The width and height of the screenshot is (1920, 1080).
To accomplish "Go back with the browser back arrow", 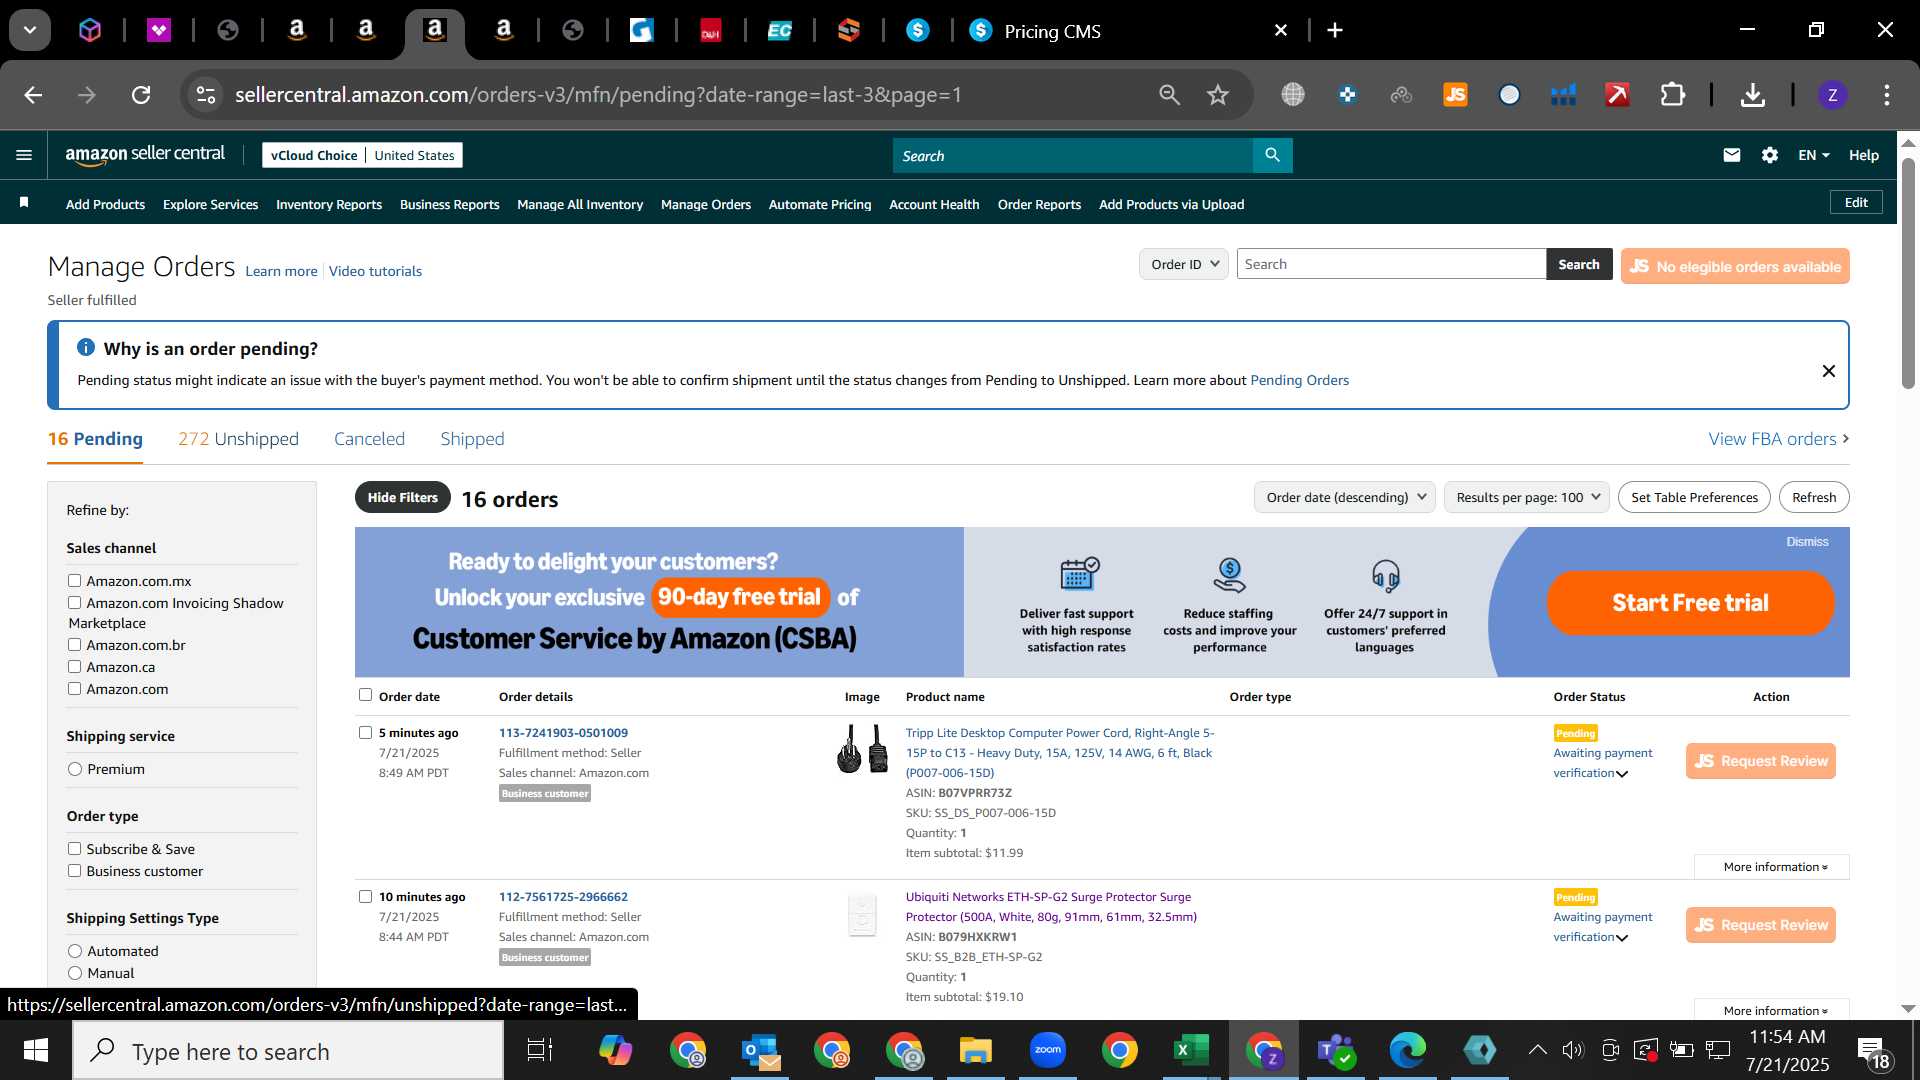I will coord(33,95).
